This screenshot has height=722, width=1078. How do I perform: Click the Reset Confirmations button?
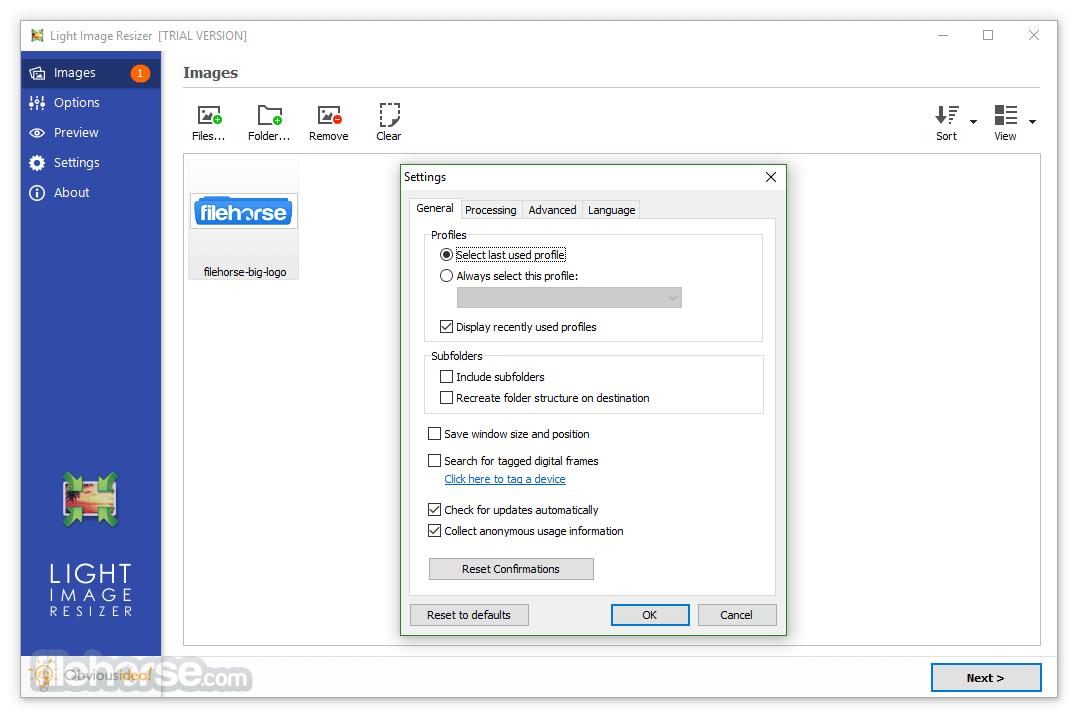point(511,569)
